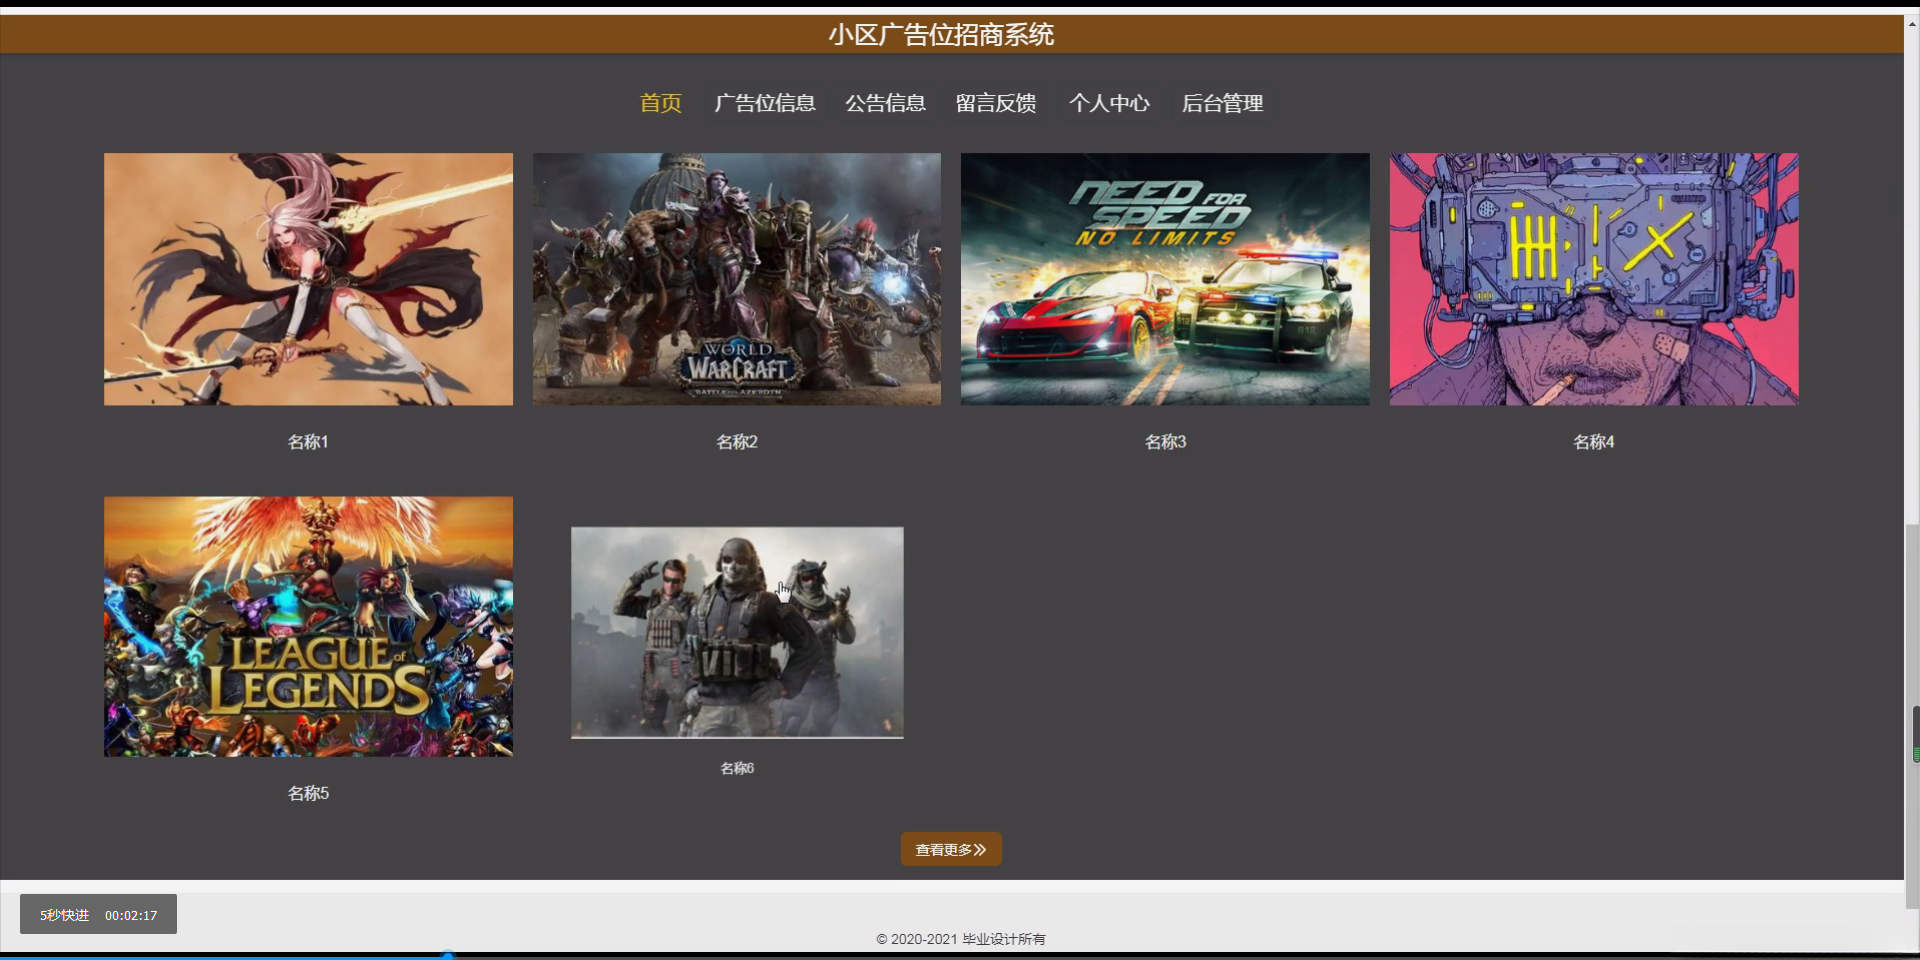Open the anime swordswoman thumbnail for 名称1
This screenshot has height=960, width=1920.
(x=308, y=279)
